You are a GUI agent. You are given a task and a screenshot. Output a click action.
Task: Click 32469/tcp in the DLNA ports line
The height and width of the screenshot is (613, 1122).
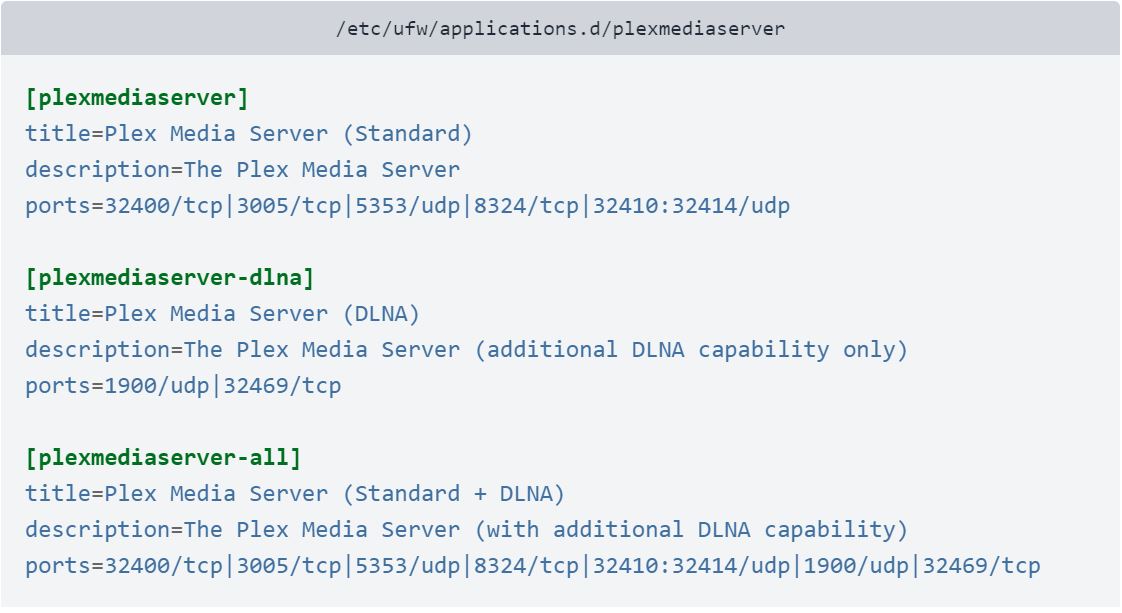point(282,386)
